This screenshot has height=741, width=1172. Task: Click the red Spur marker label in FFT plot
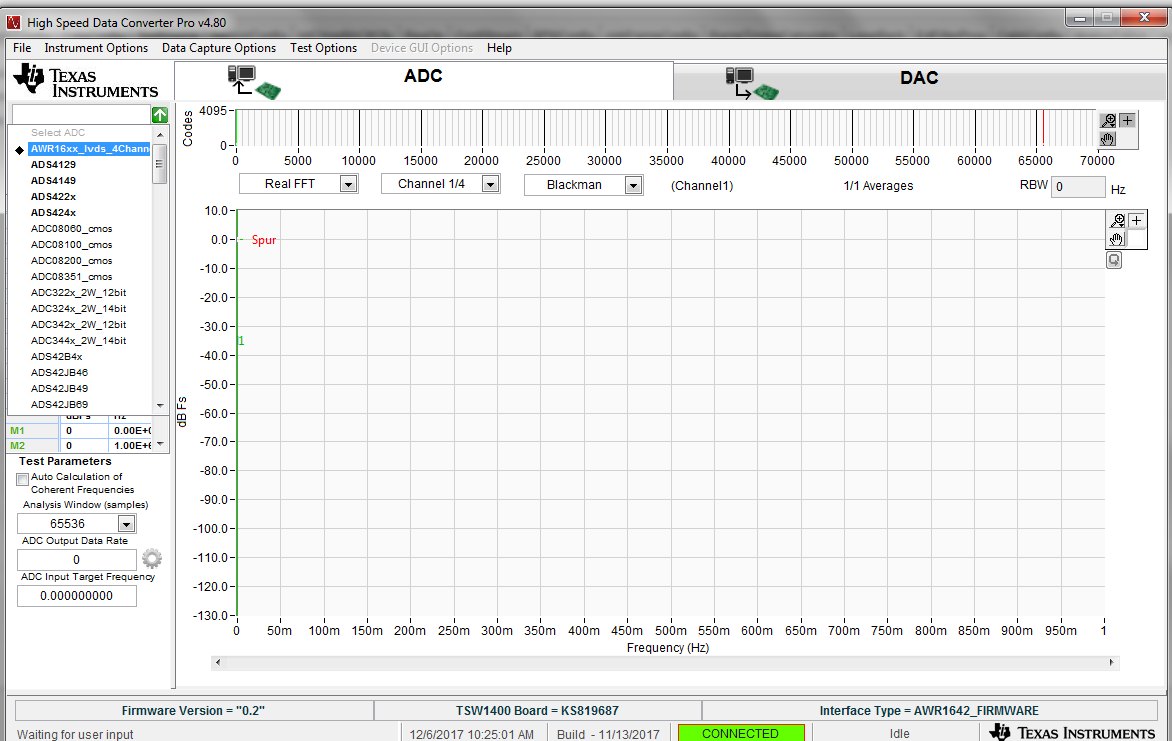pos(264,240)
